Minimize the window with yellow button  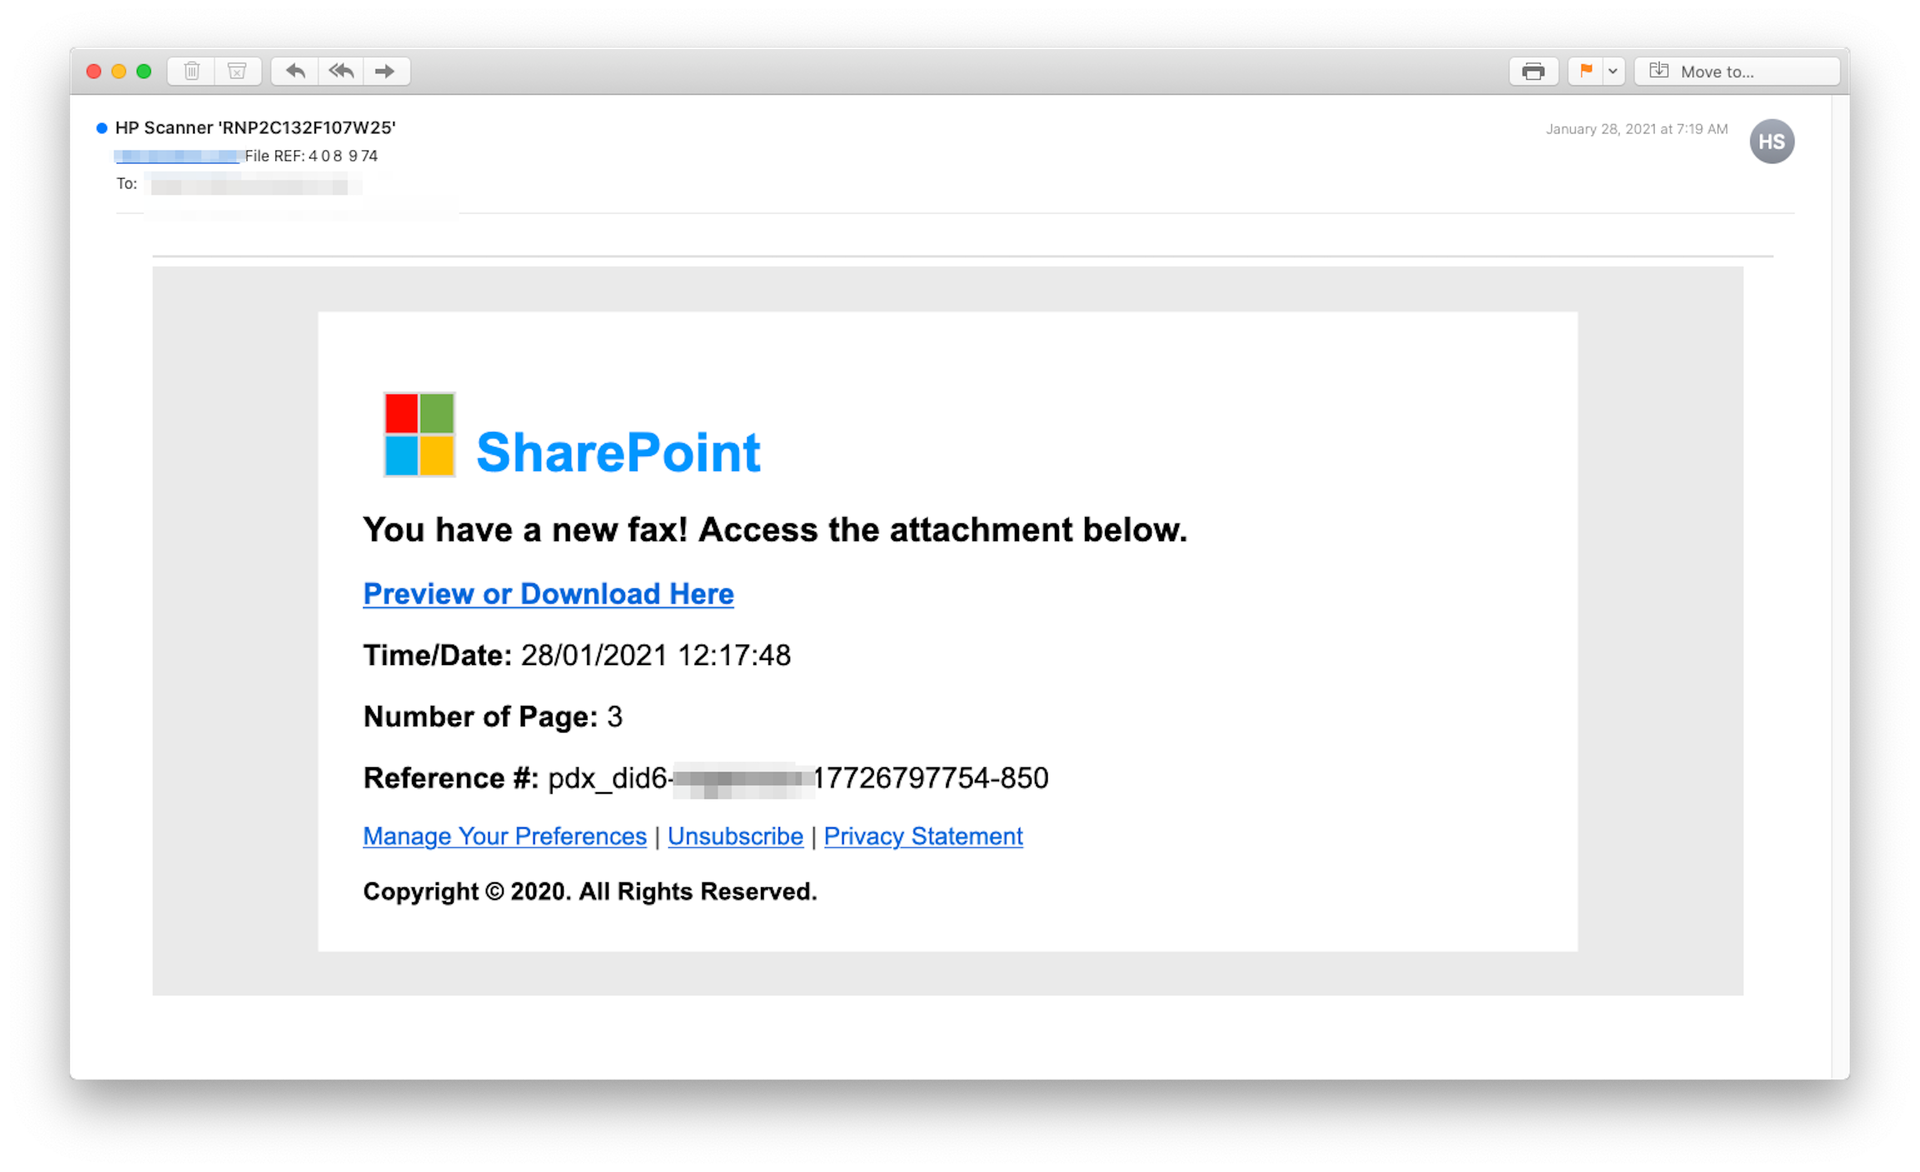point(119,71)
